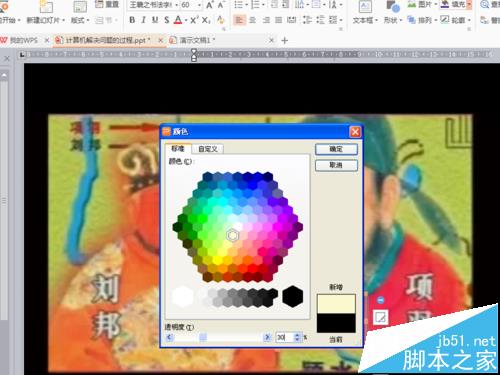This screenshot has height=375, width=500.
Task: Click the transparency slider right arrow
Action: [267, 337]
